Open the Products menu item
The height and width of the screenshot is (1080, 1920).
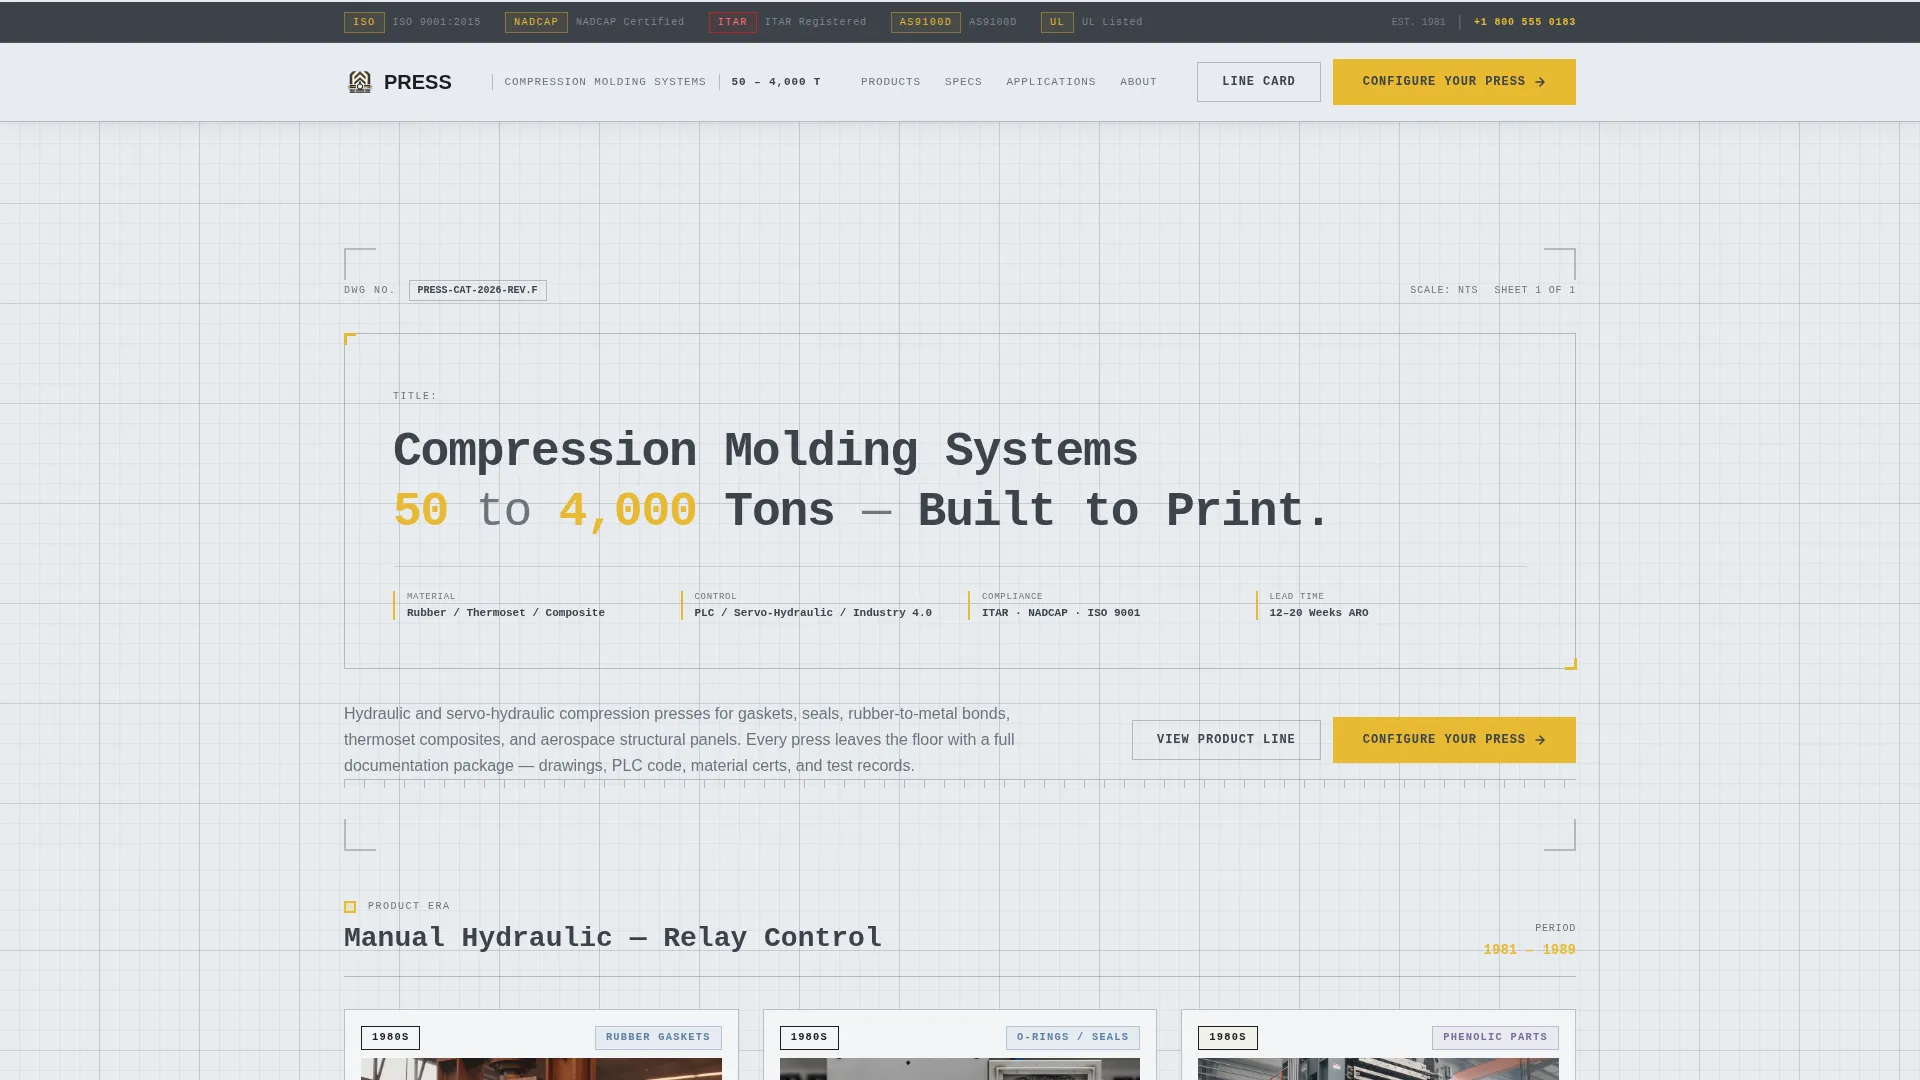point(890,82)
